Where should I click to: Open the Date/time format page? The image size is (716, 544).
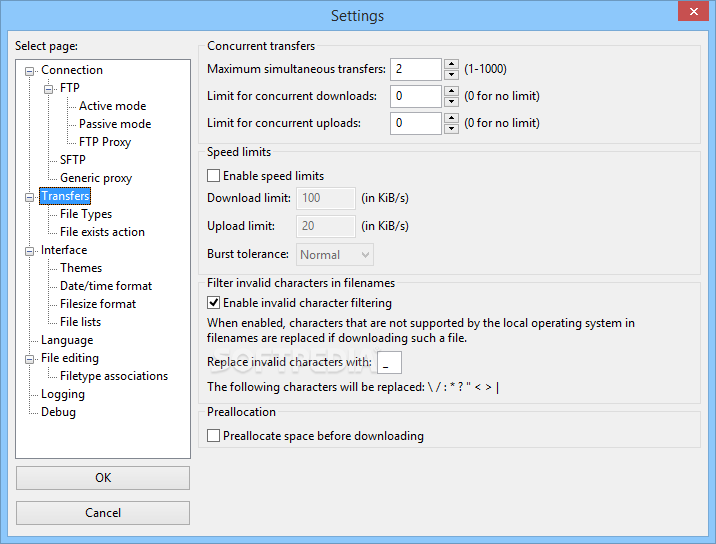pos(106,286)
